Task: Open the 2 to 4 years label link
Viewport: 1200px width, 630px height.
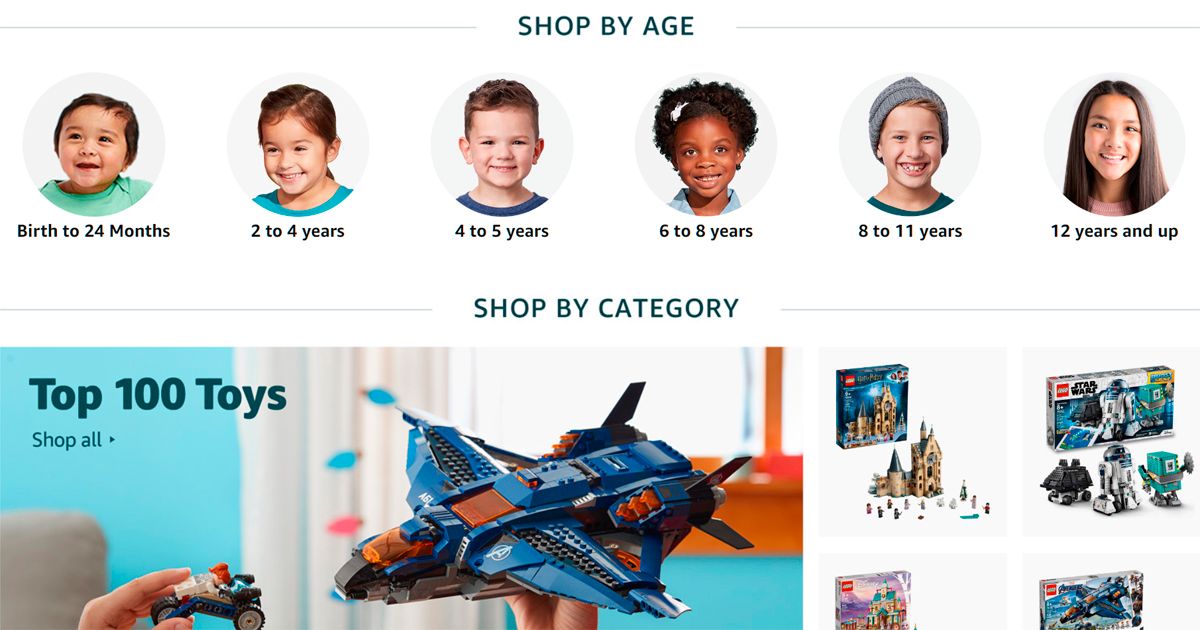Action: (x=298, y=231)
